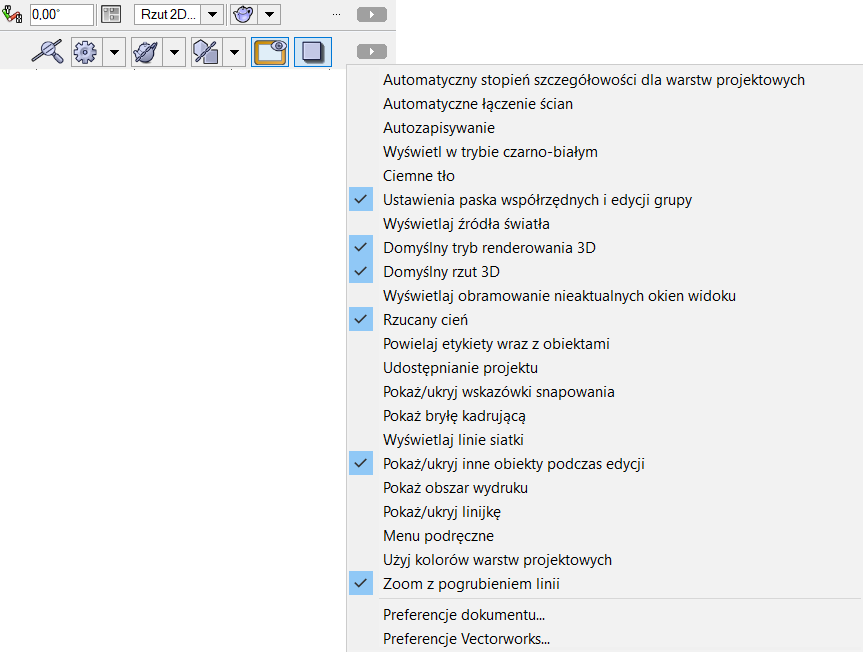863x652 pixels.
Task: Toggle Autozapisywanie in the menu
Action: (603, 128)
